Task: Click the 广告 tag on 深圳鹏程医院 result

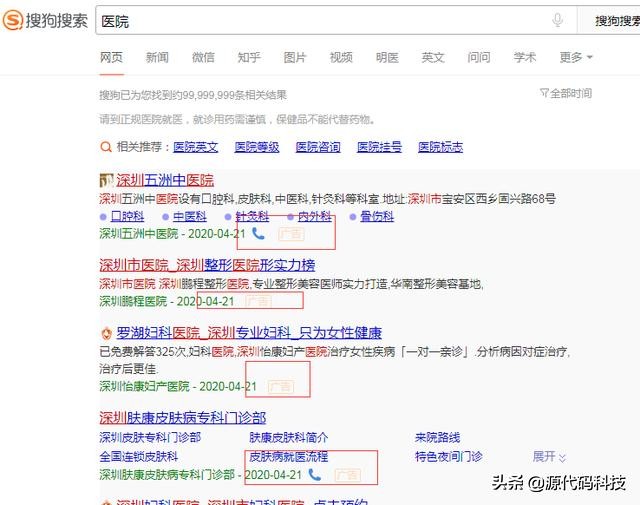Action: pyautogui.click(x=258, y=301)
